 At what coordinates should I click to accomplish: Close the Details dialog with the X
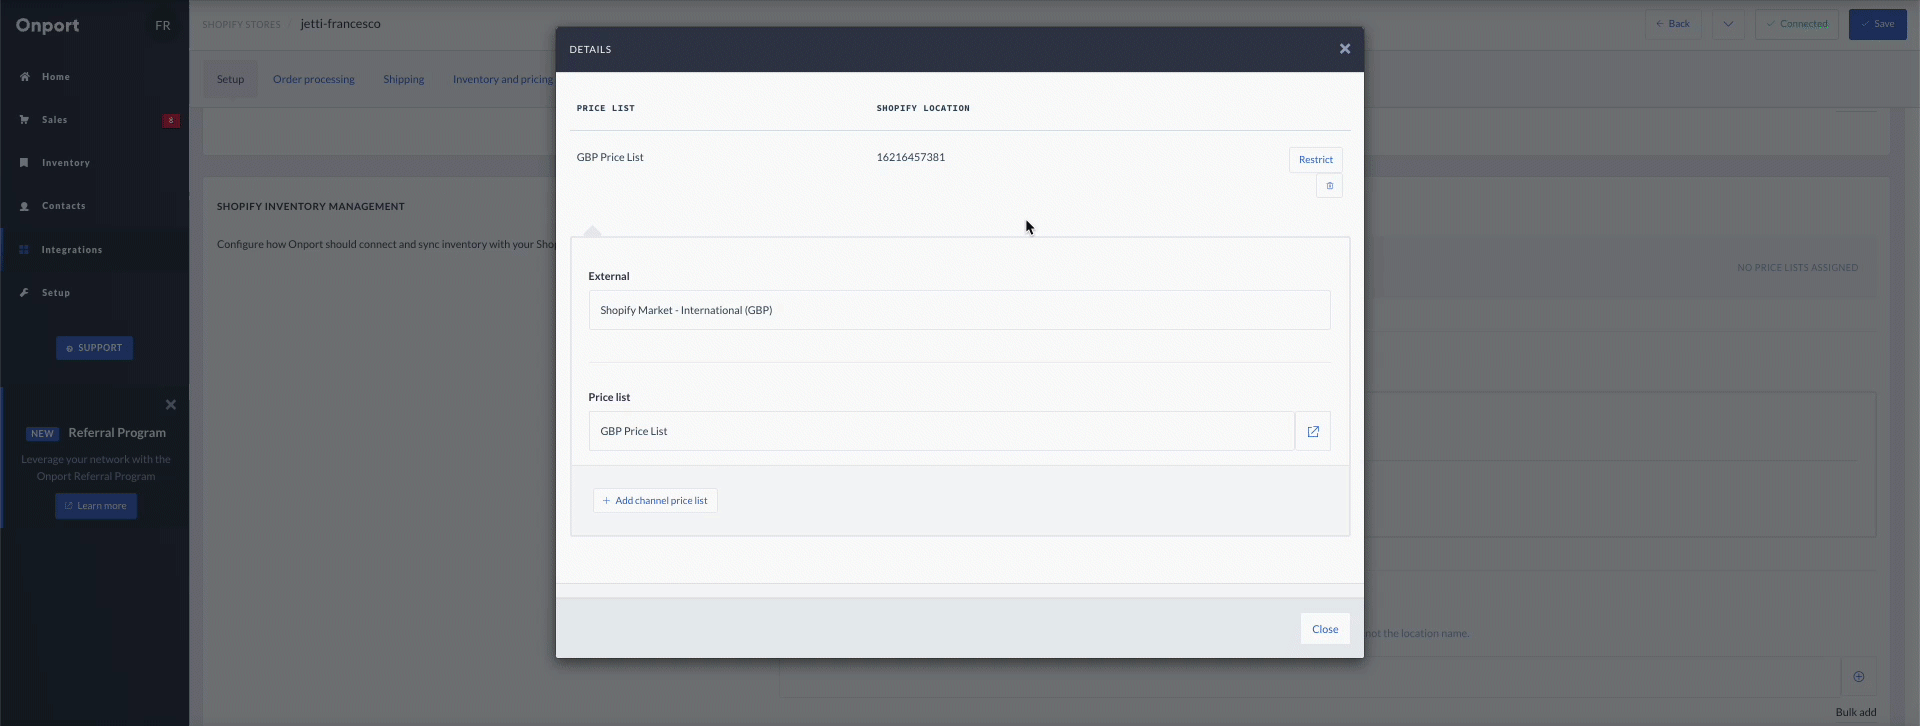tap(1344, 49)
